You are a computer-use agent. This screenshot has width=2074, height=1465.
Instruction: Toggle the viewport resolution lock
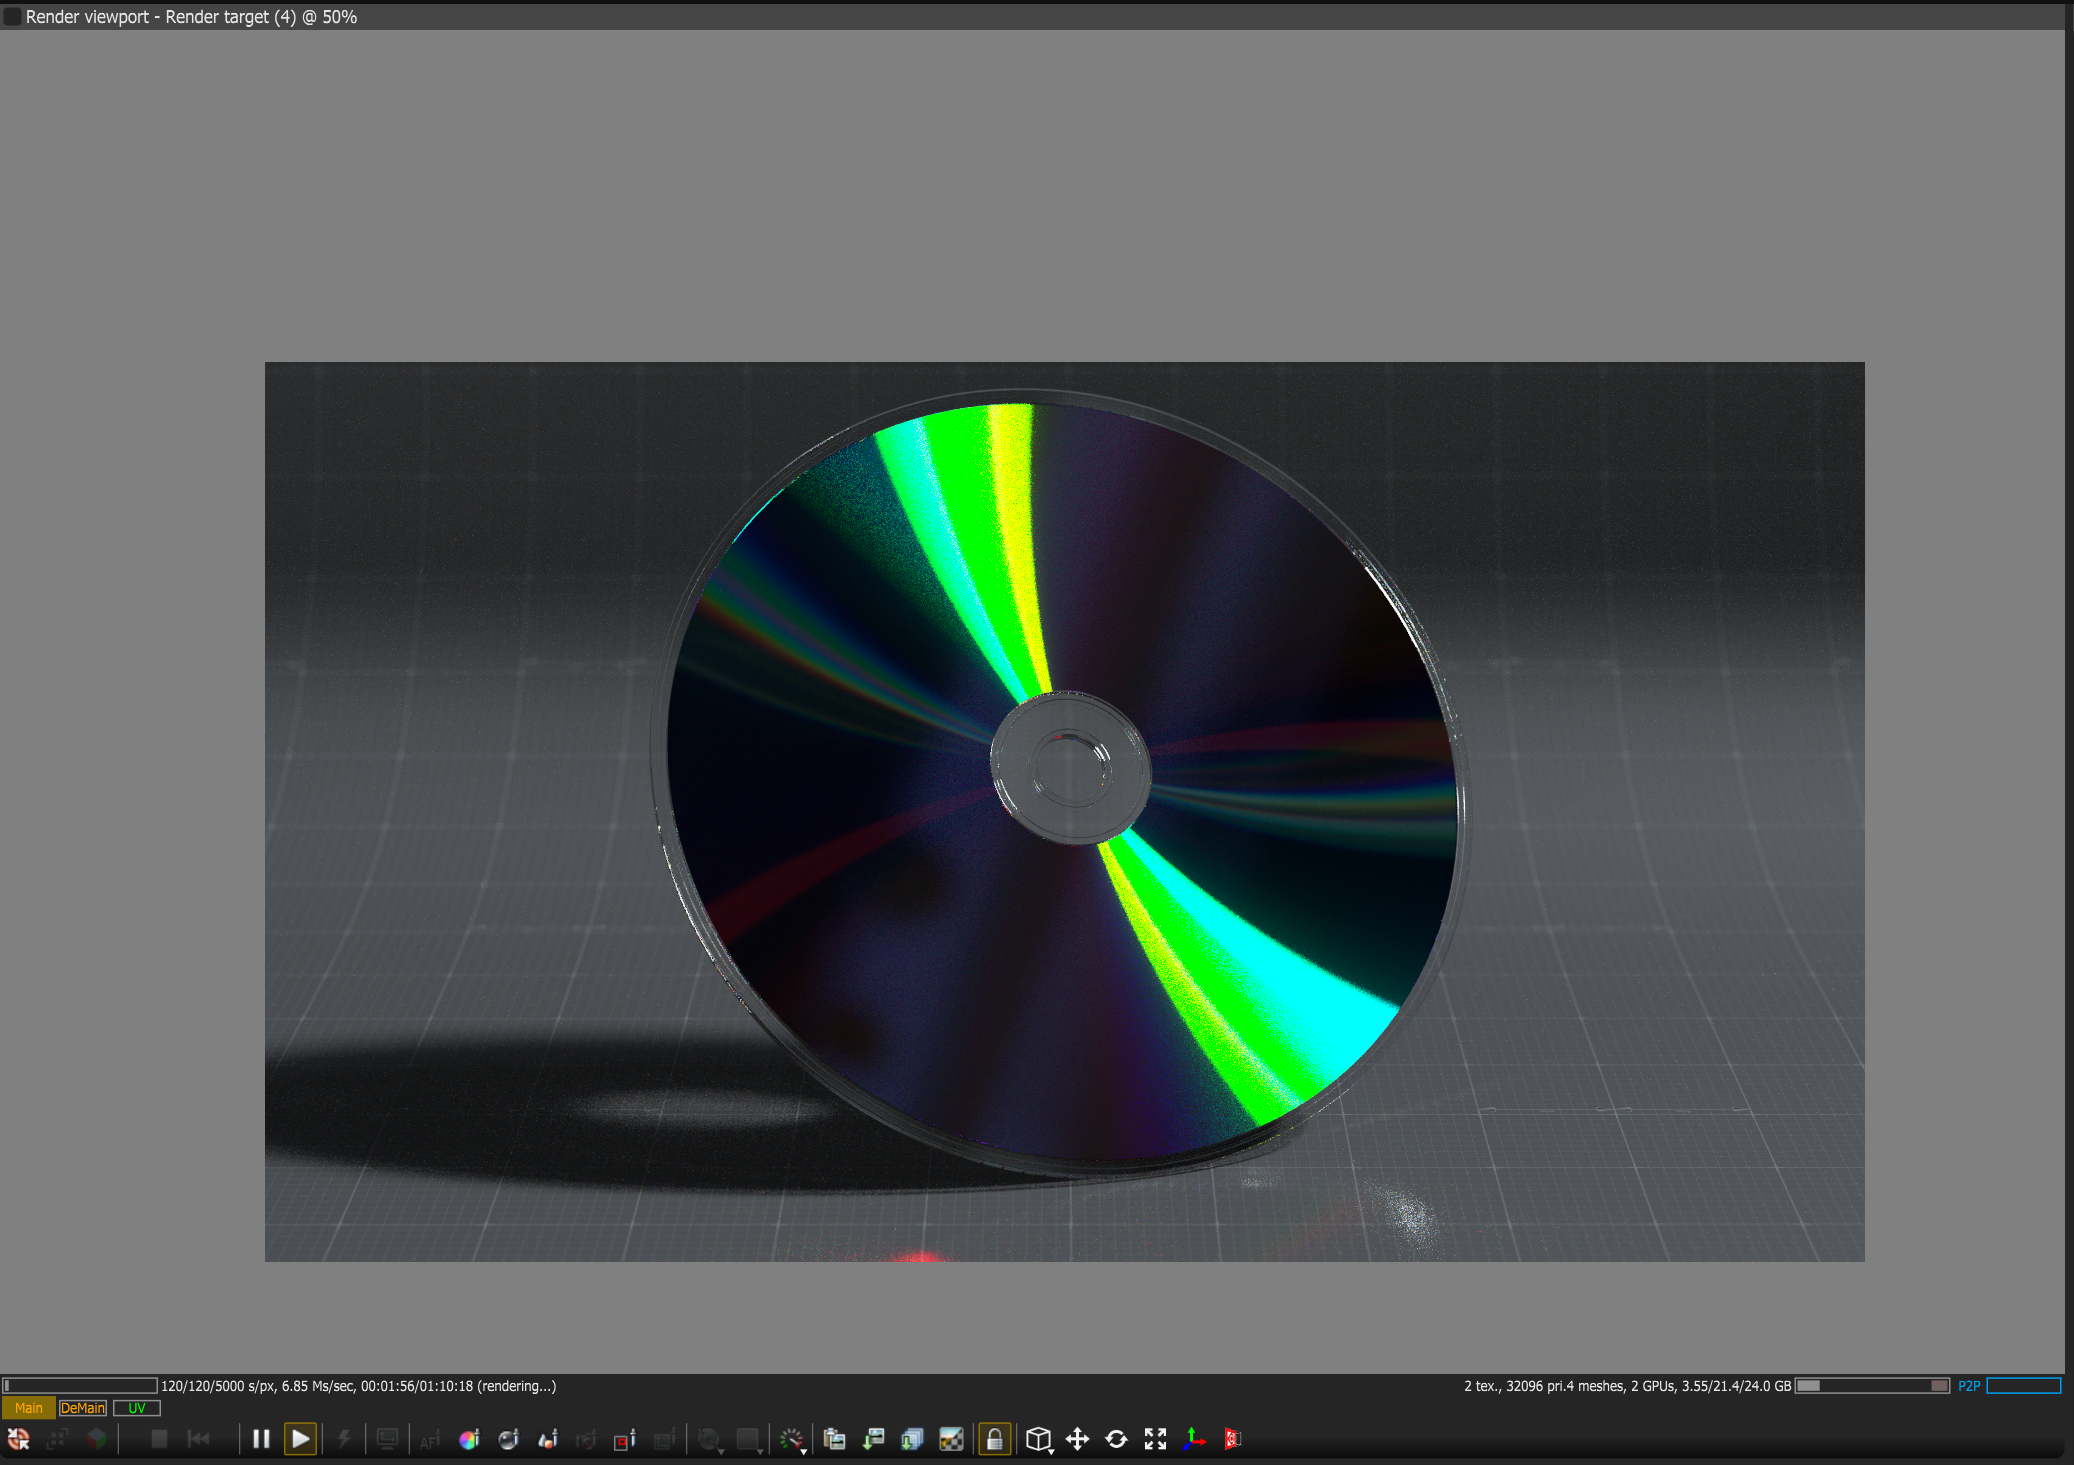(x=994, y=1439)
